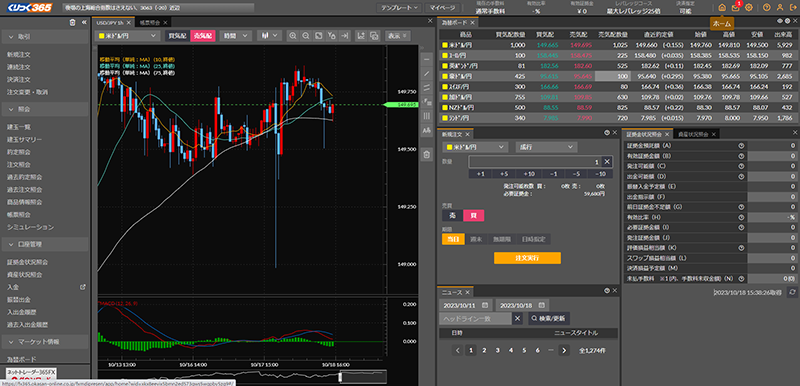This screenshot has width=800, height=386.
Task: Clear the news headline search field
Action: click(518, 319)
